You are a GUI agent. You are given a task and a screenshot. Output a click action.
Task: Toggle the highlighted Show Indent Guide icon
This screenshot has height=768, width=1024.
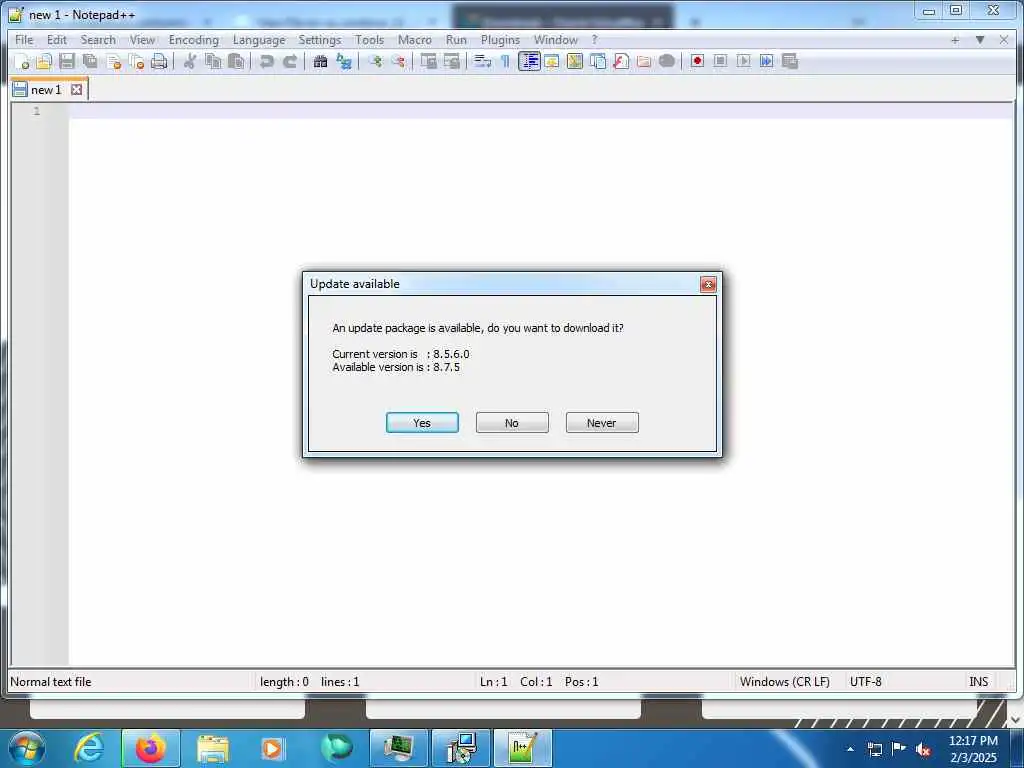[x=529, y=61]
